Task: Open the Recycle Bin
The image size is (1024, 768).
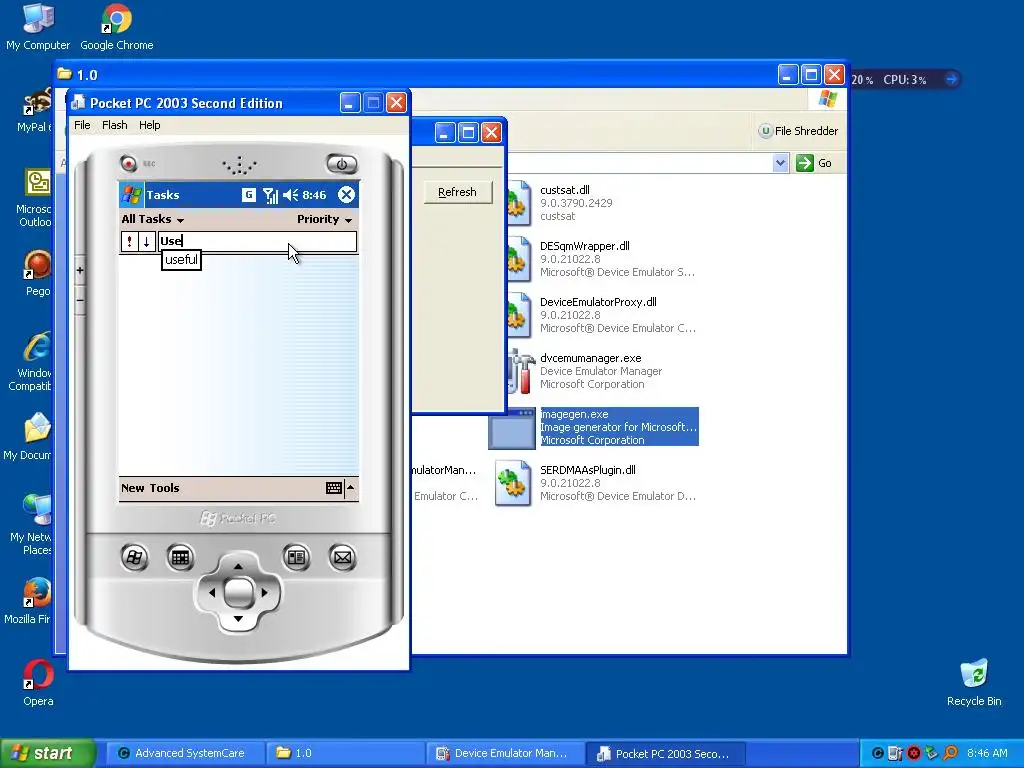Action: (974, 682)
